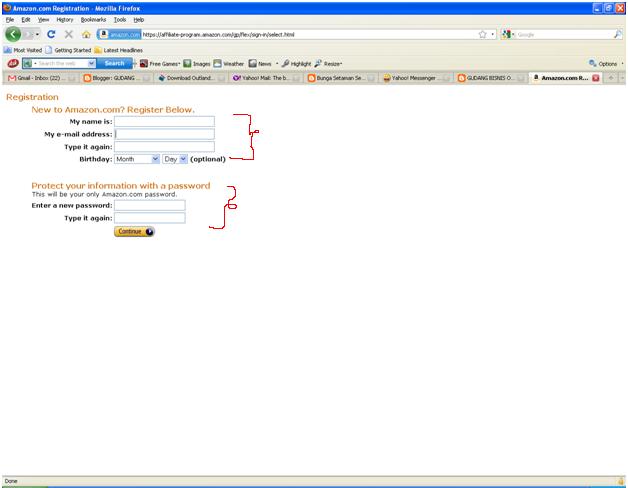Open Weather toolbar shortcut
This screenshot has width=628, height=488.
(x=229, y=64)
